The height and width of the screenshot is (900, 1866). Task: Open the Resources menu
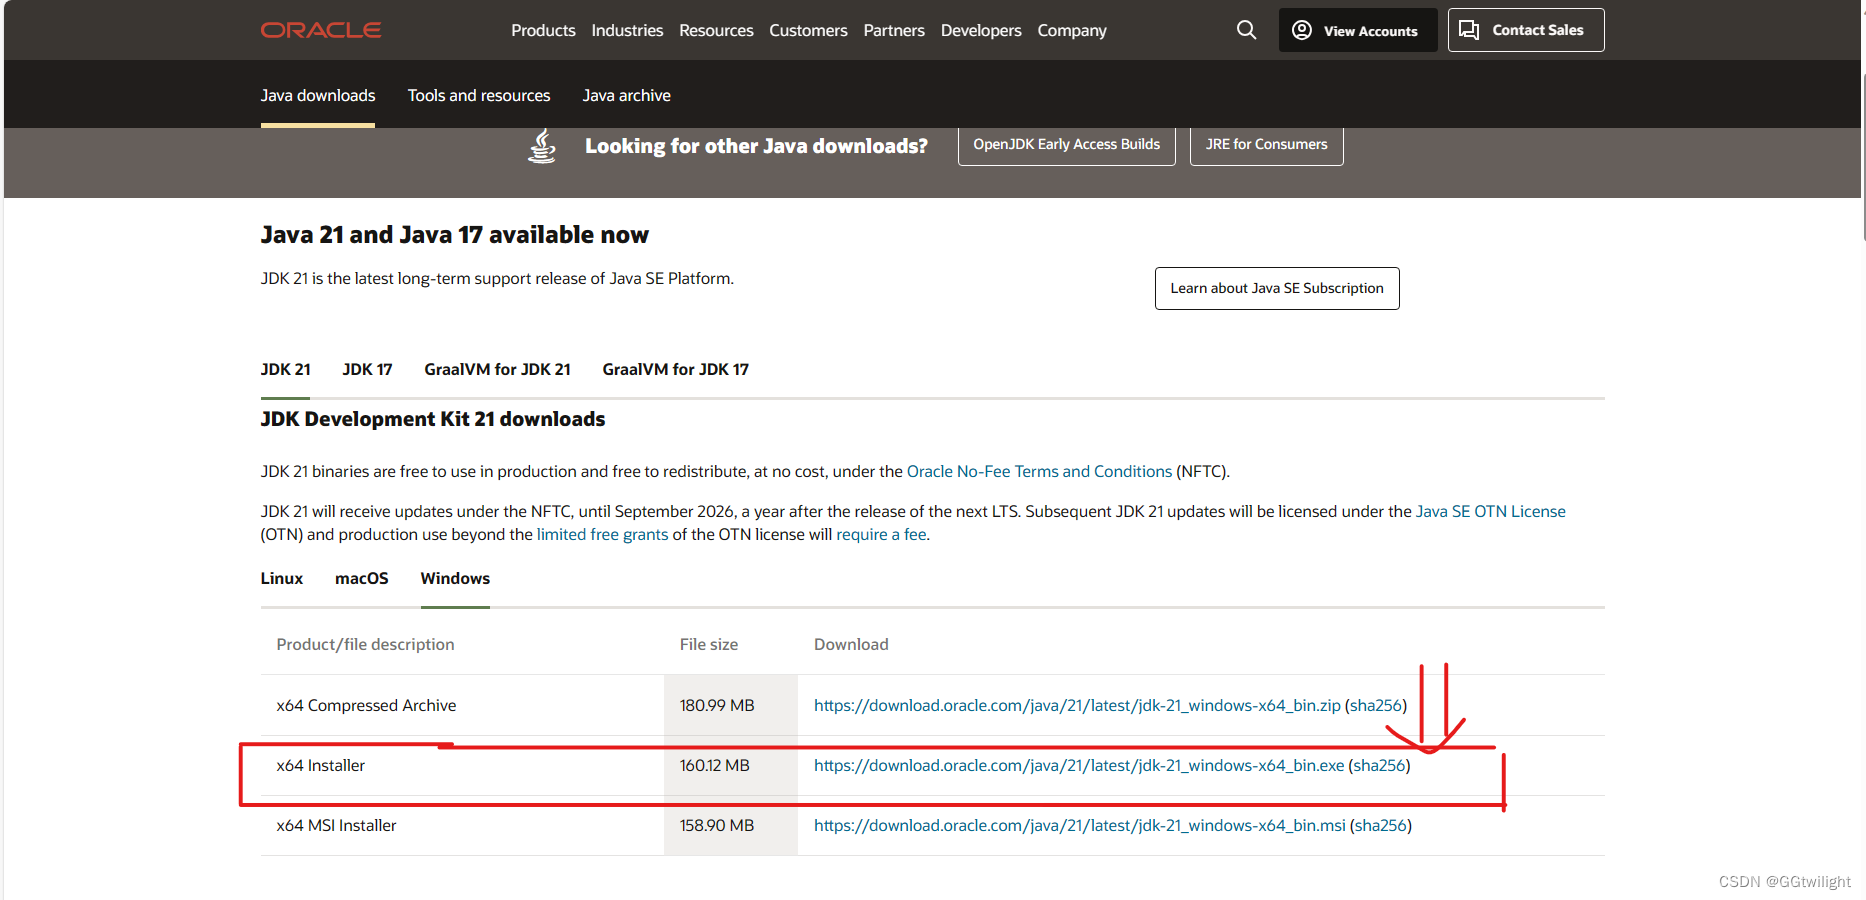tap(716, 30)
